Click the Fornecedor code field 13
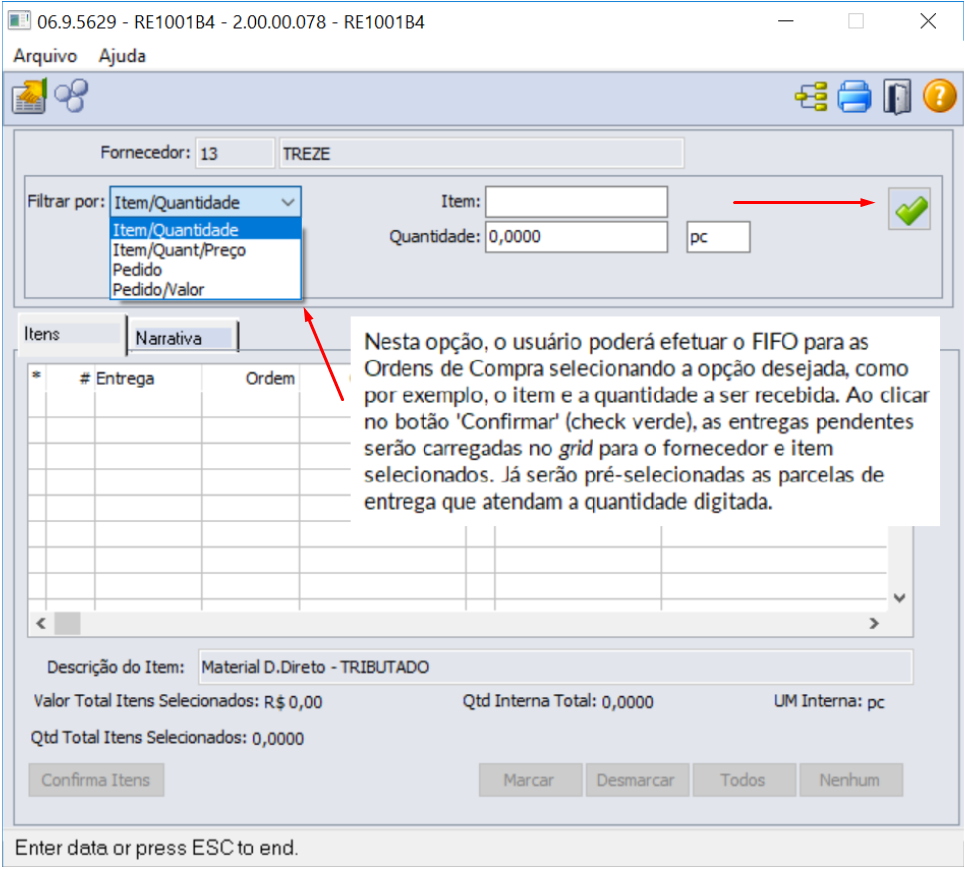 point(234,153)
